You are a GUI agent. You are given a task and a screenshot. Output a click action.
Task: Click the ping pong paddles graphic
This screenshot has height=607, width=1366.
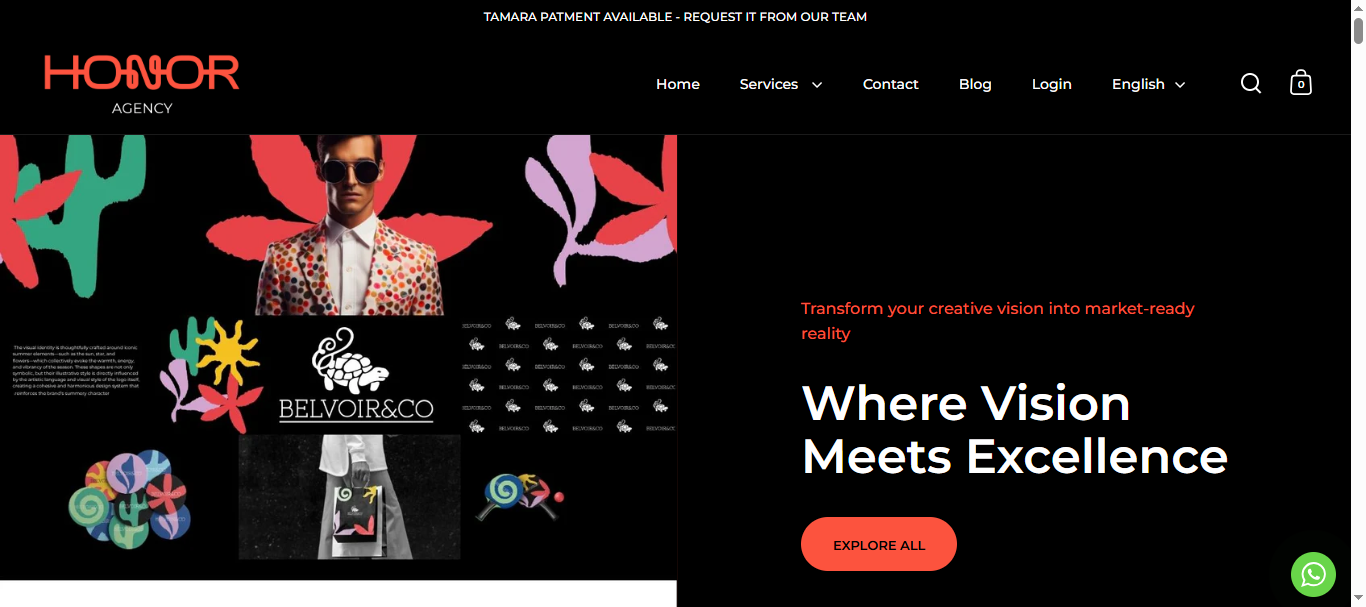(519, 496)
